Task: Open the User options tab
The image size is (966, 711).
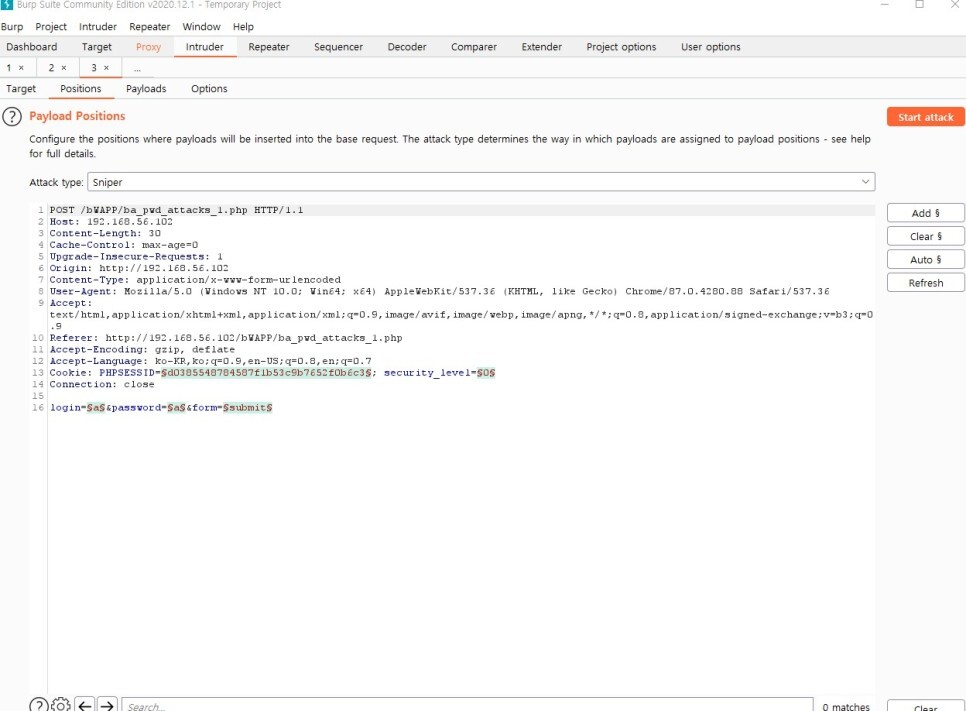Action: click(x=710, y=47)
